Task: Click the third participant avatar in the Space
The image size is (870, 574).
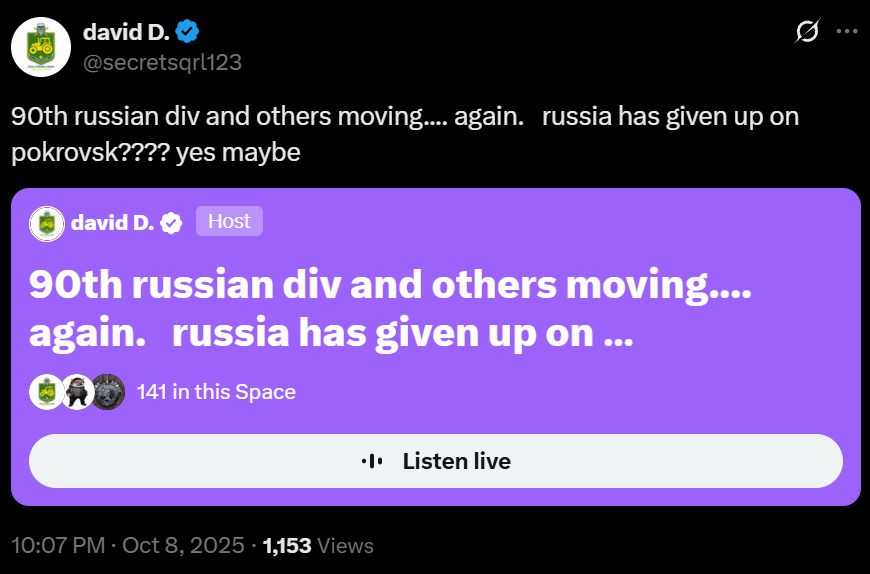Action: click(x=108, y=392)
